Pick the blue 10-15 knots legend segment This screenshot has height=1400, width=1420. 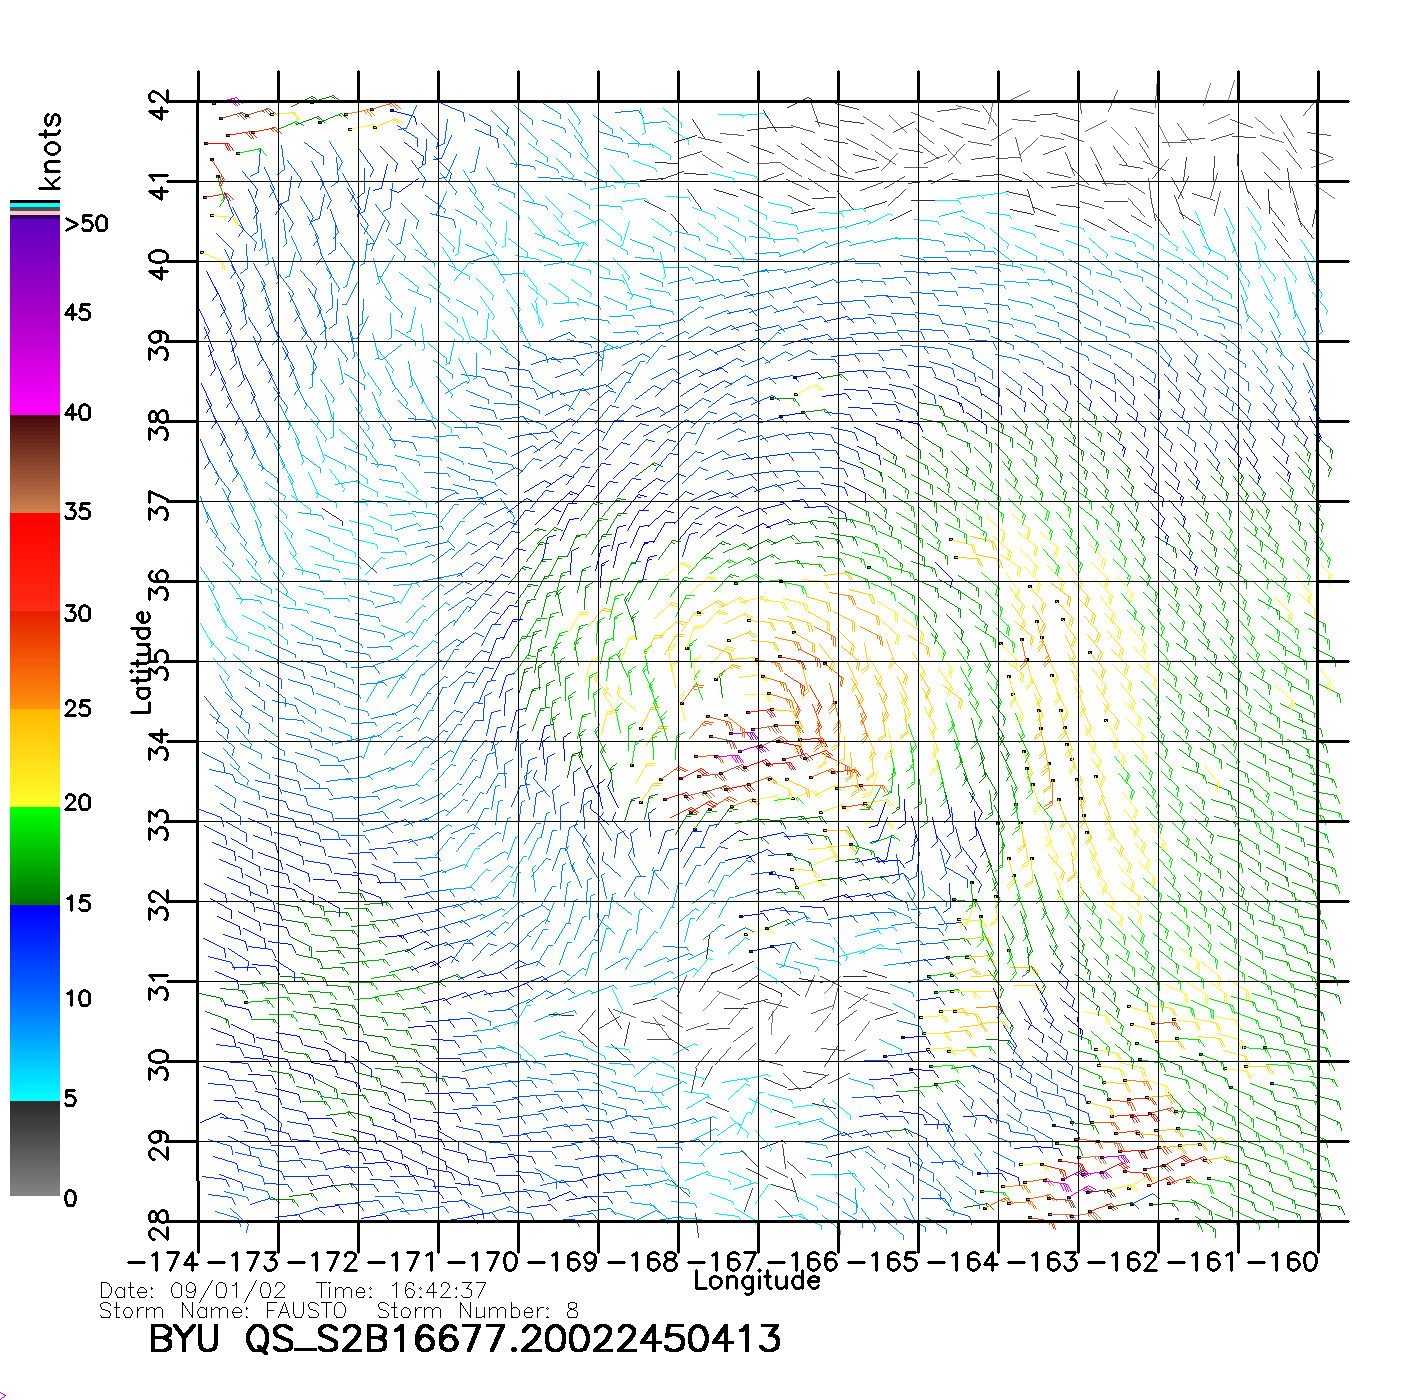(x=35, y=952)
